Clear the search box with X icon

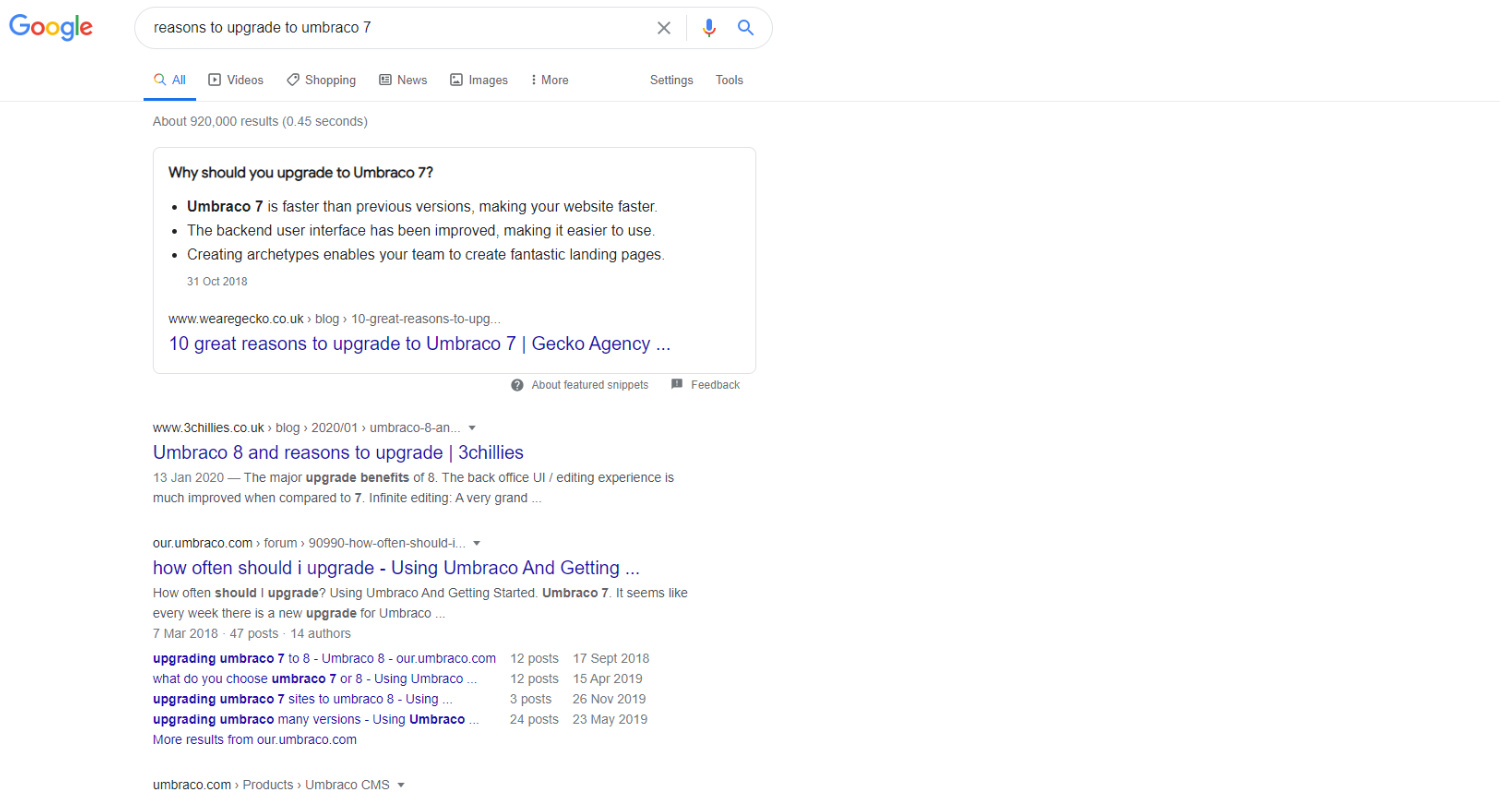pos(664,28)
